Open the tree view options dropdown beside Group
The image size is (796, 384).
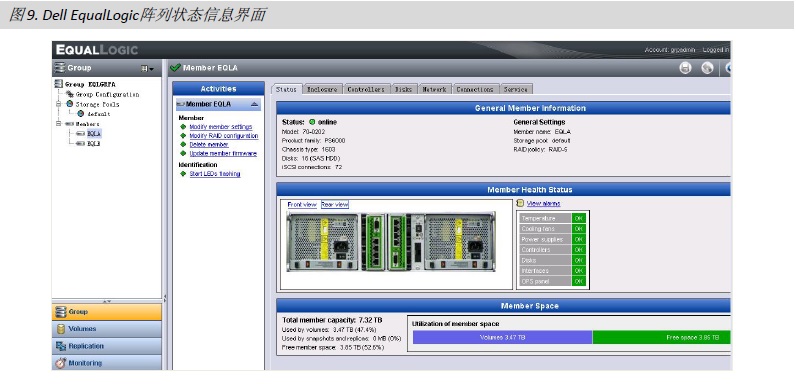pyautogui.click(x=148, y=69)
